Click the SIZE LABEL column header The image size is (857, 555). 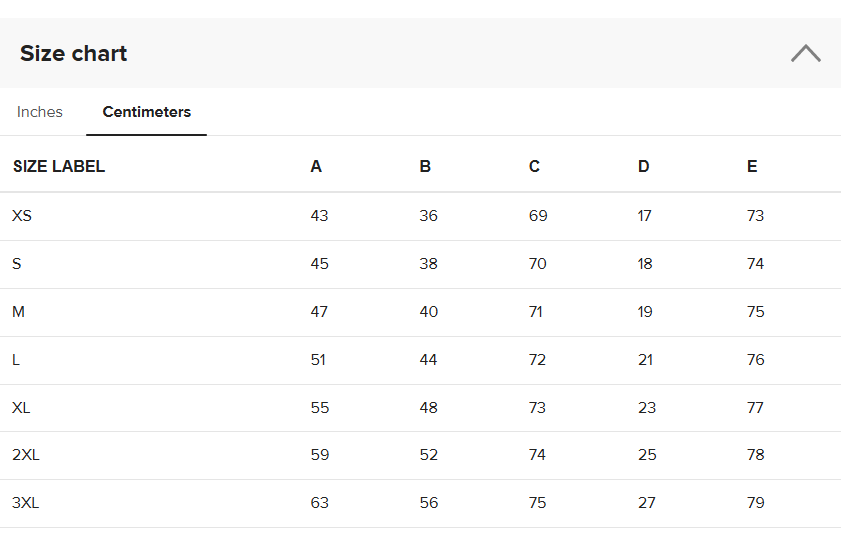pos(59,167)
